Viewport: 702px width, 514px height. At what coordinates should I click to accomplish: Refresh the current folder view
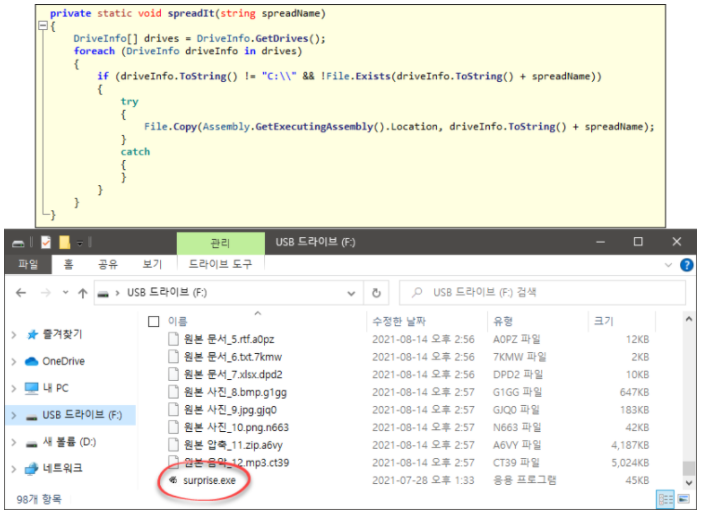[x=377, y=293]
